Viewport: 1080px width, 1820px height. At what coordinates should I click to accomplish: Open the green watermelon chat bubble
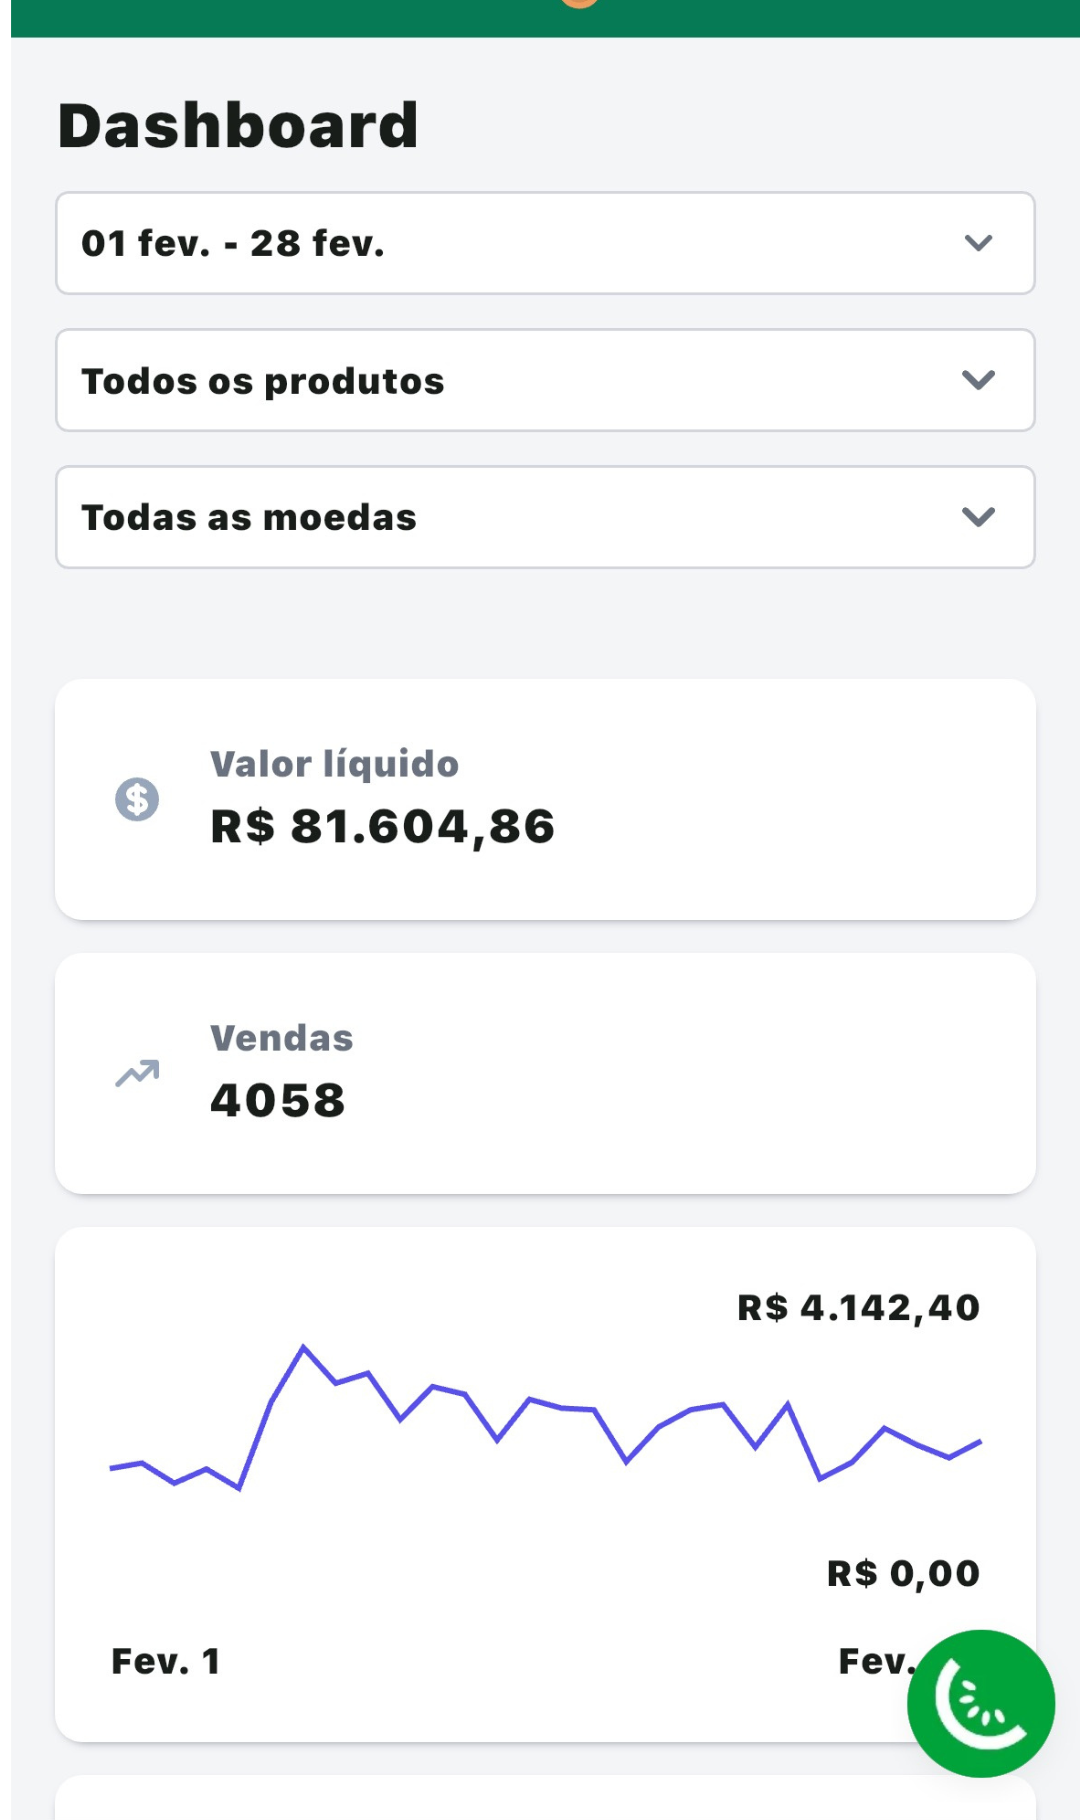[980, 1703]
